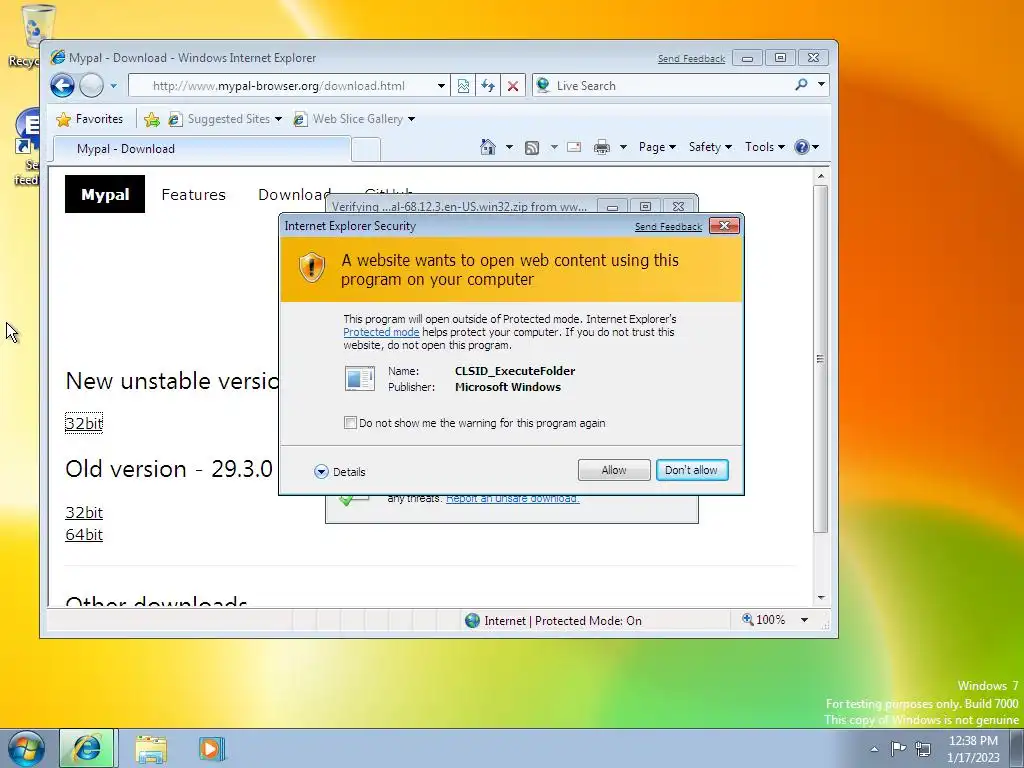1024x768 pixels.
Task: Click the RSS feeds icon
Action: point(532,148)
